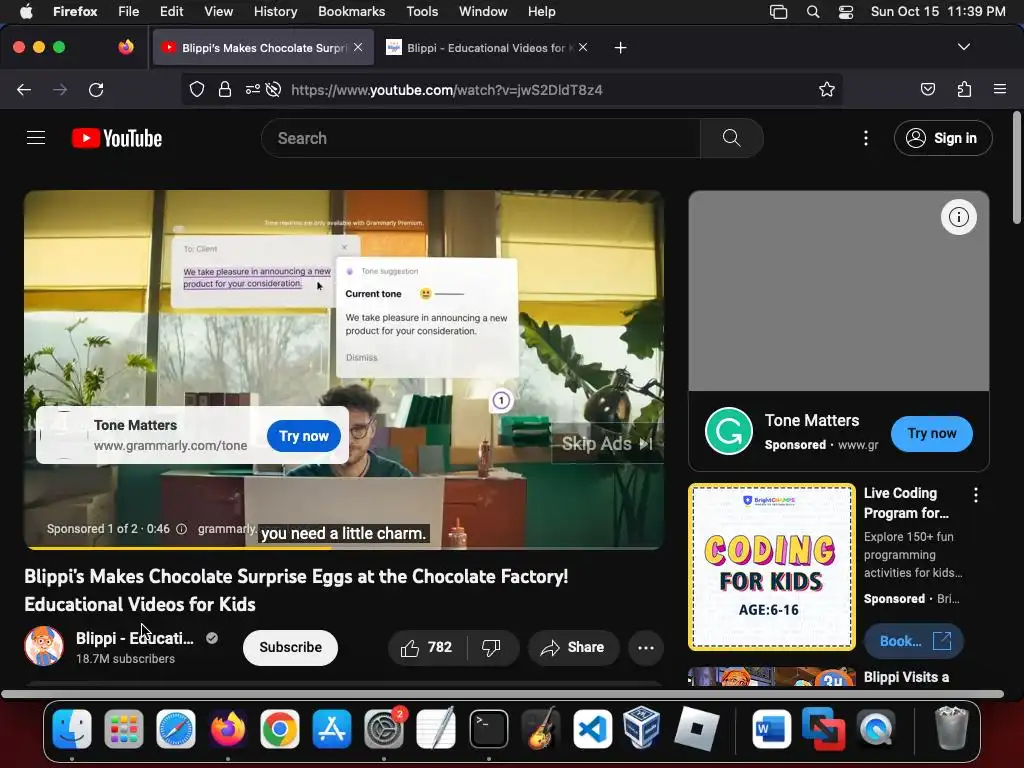The height and width of the screenshot is (768, 1024).
Task: Bookmark this page with the star
Action: [x=827, y=89]
